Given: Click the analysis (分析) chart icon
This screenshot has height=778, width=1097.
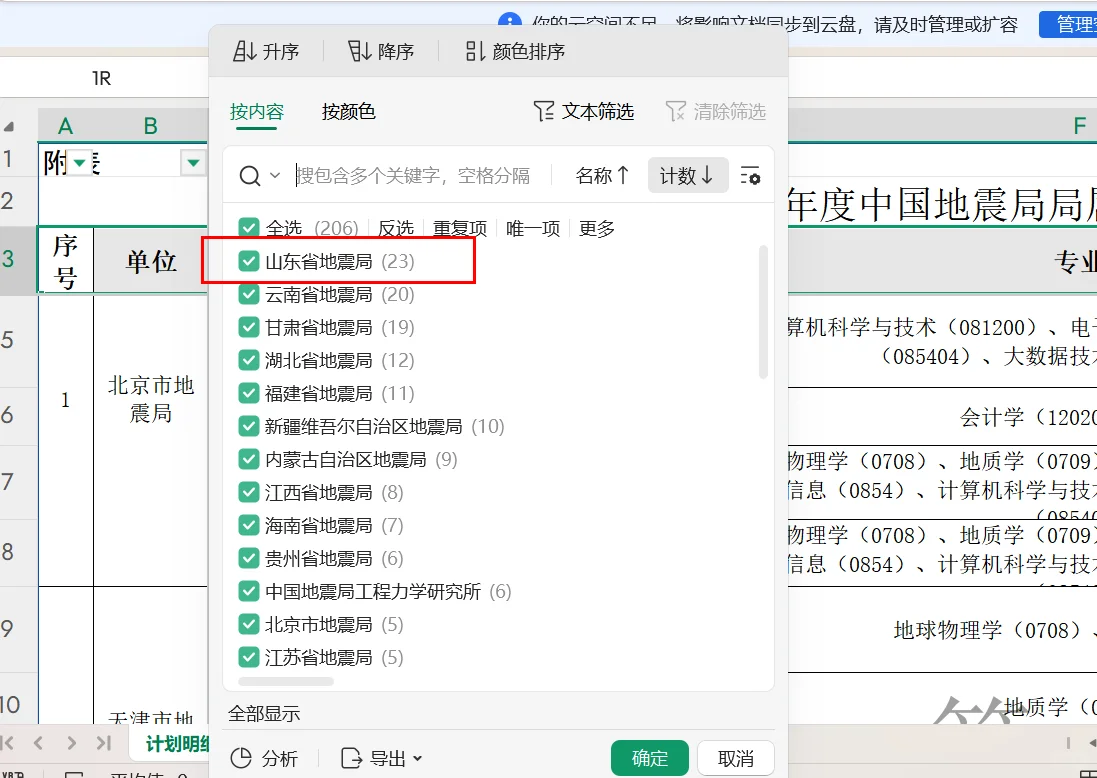Looking at the screenshot, I should (x=241, y=758).
